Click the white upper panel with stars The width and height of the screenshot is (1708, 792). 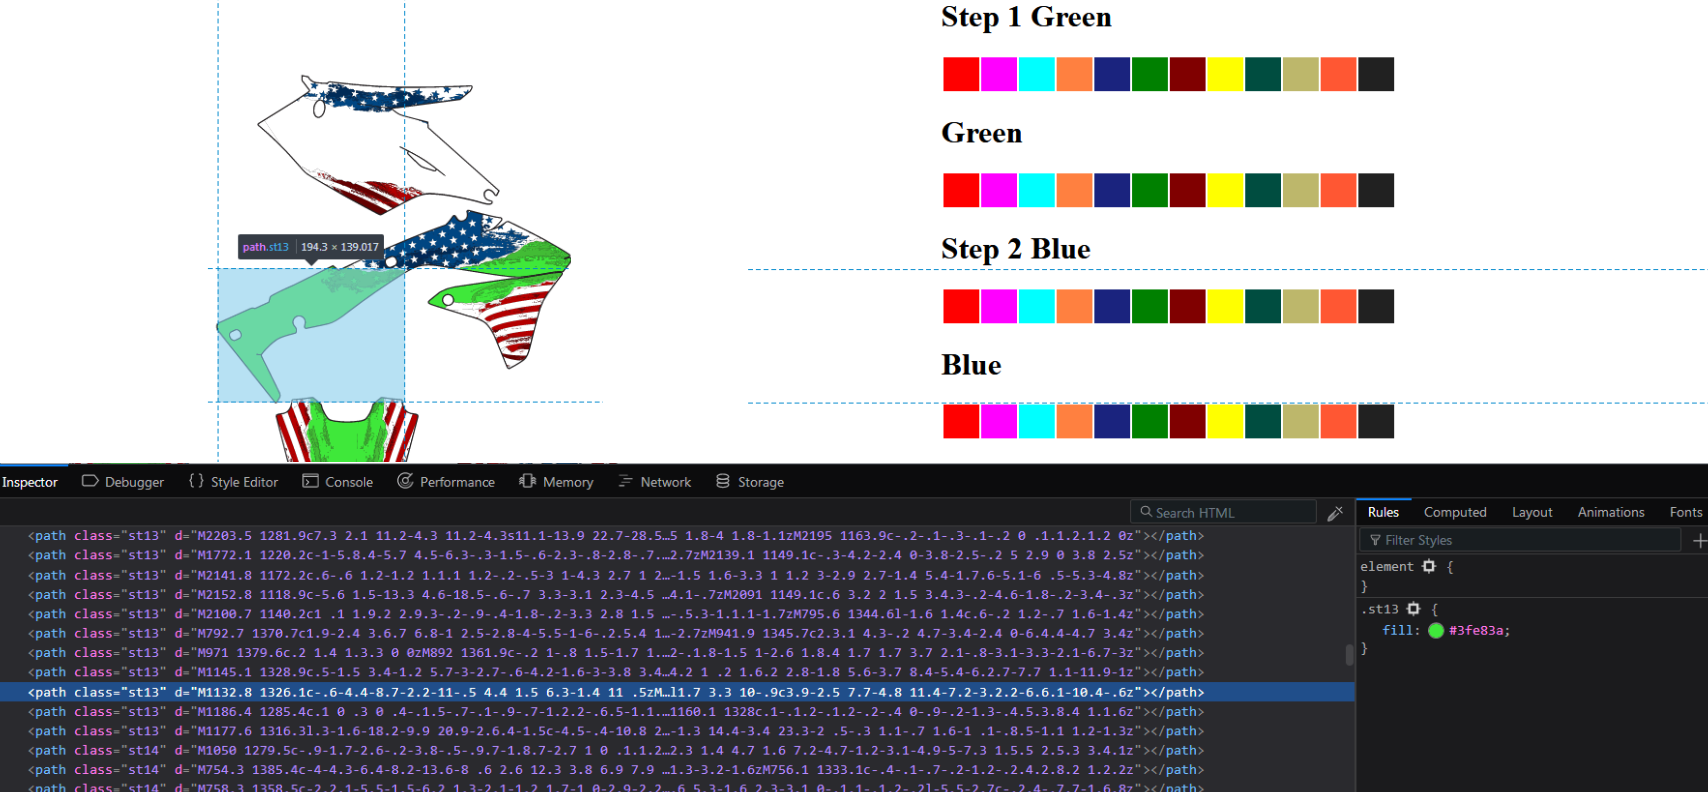(378, 145)
